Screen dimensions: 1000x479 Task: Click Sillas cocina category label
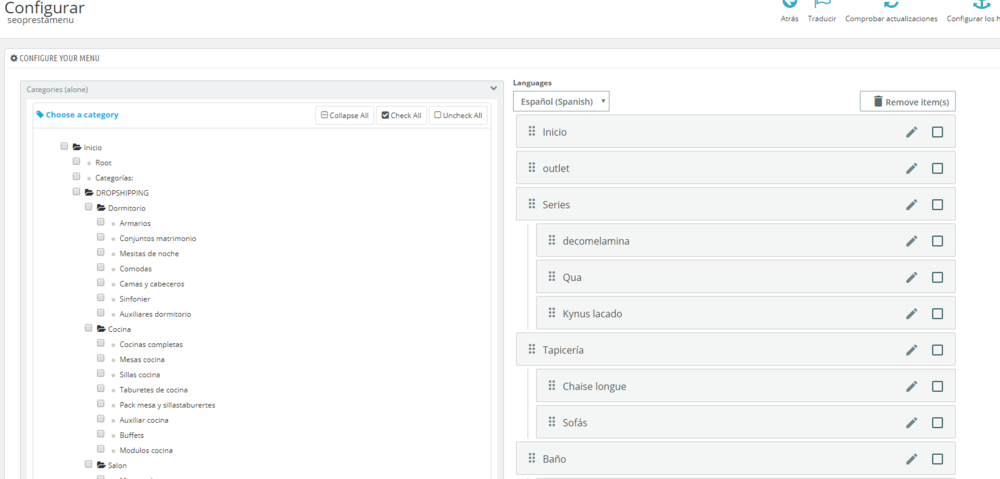pyautogui.click(x=140, y=375)
